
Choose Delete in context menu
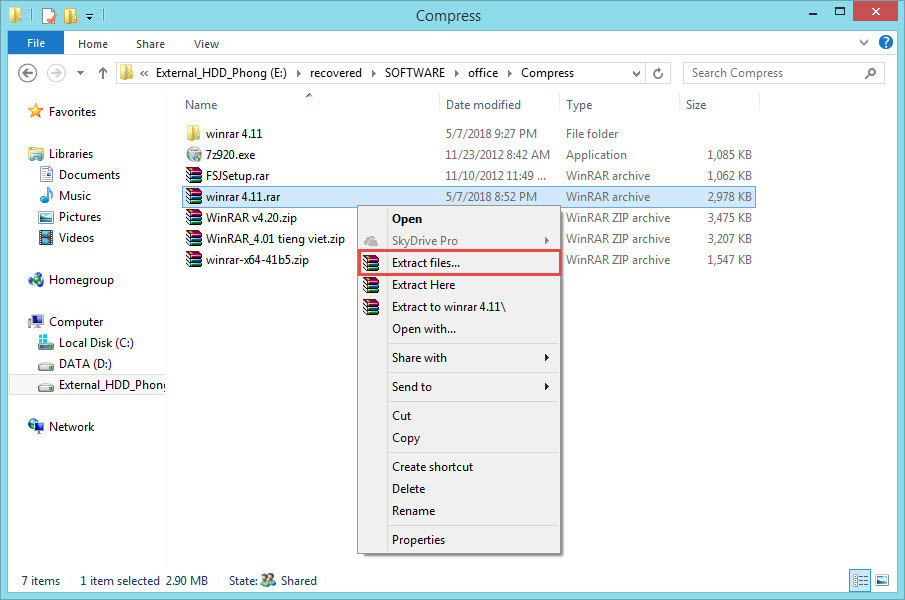point(459,489)
